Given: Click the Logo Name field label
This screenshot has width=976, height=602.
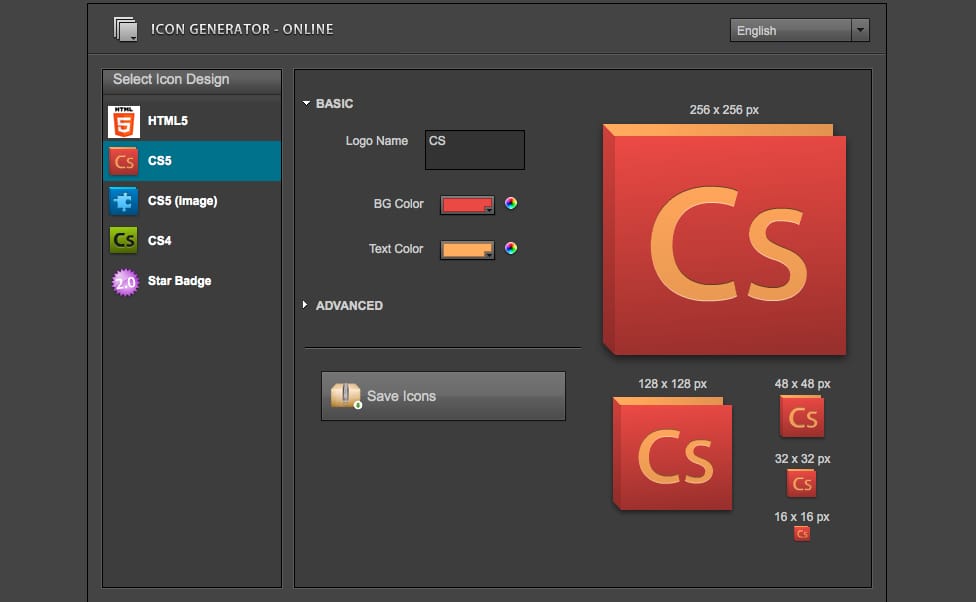Looking at the screenshot, I should (377, 141).
